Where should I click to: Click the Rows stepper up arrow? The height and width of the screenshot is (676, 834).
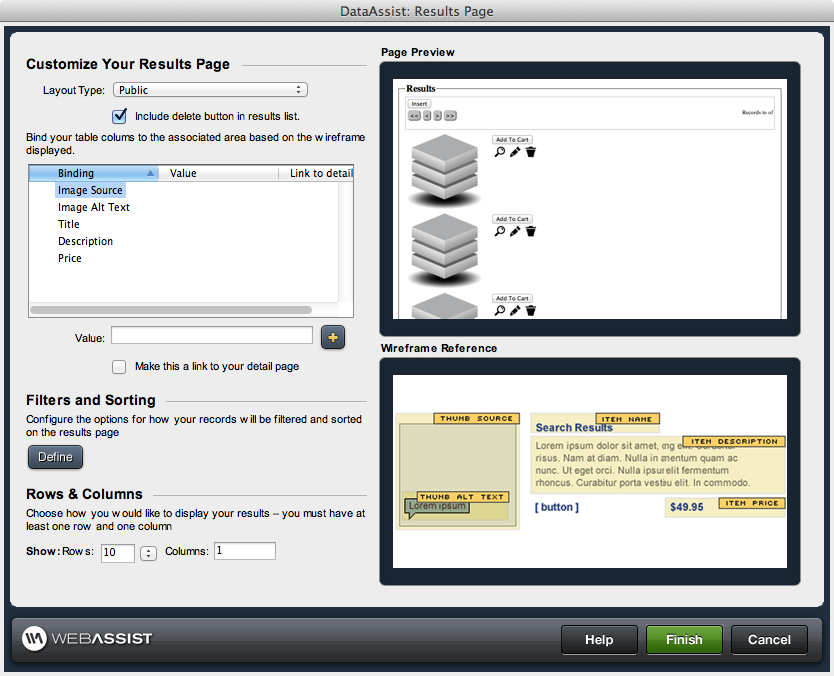pyautogui.click(x=148, y=548)
